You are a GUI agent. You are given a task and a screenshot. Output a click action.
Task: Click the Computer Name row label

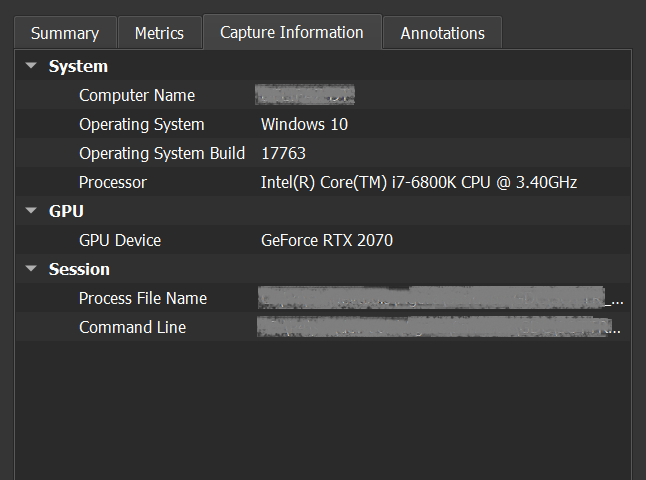(137, 96)
